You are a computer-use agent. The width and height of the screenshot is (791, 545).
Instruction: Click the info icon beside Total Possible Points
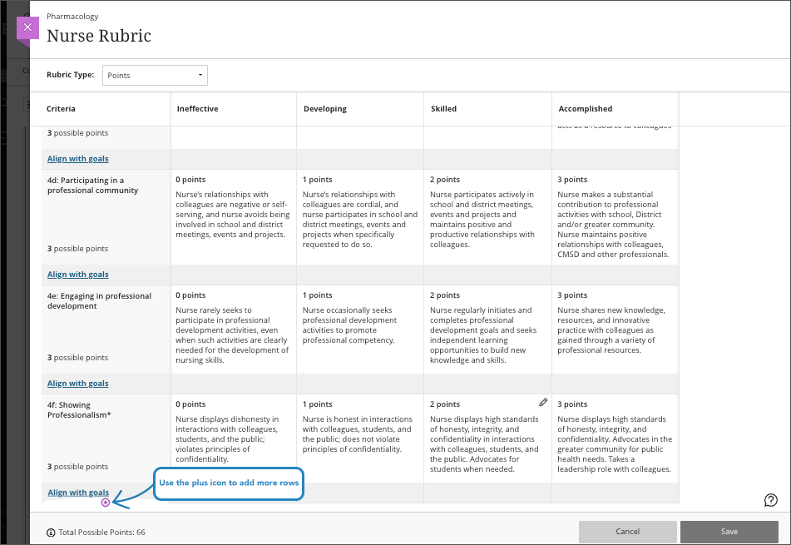51,532
